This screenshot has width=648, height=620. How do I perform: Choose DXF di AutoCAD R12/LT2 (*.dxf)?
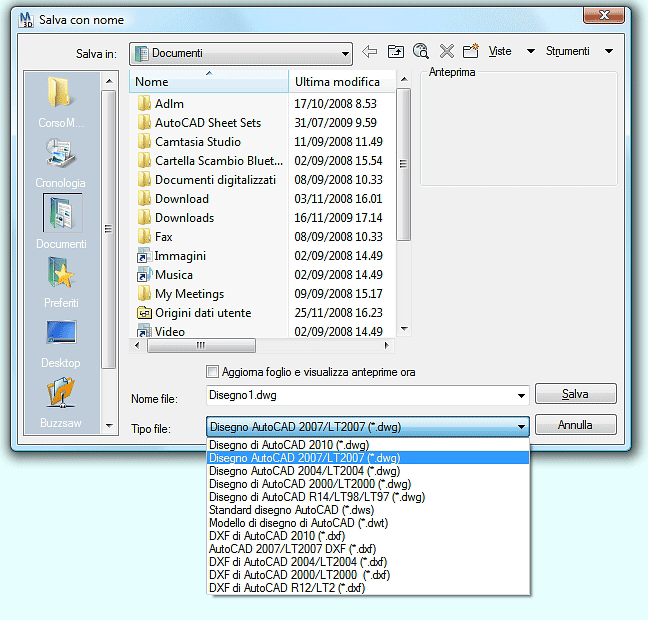tap(368, 588)
